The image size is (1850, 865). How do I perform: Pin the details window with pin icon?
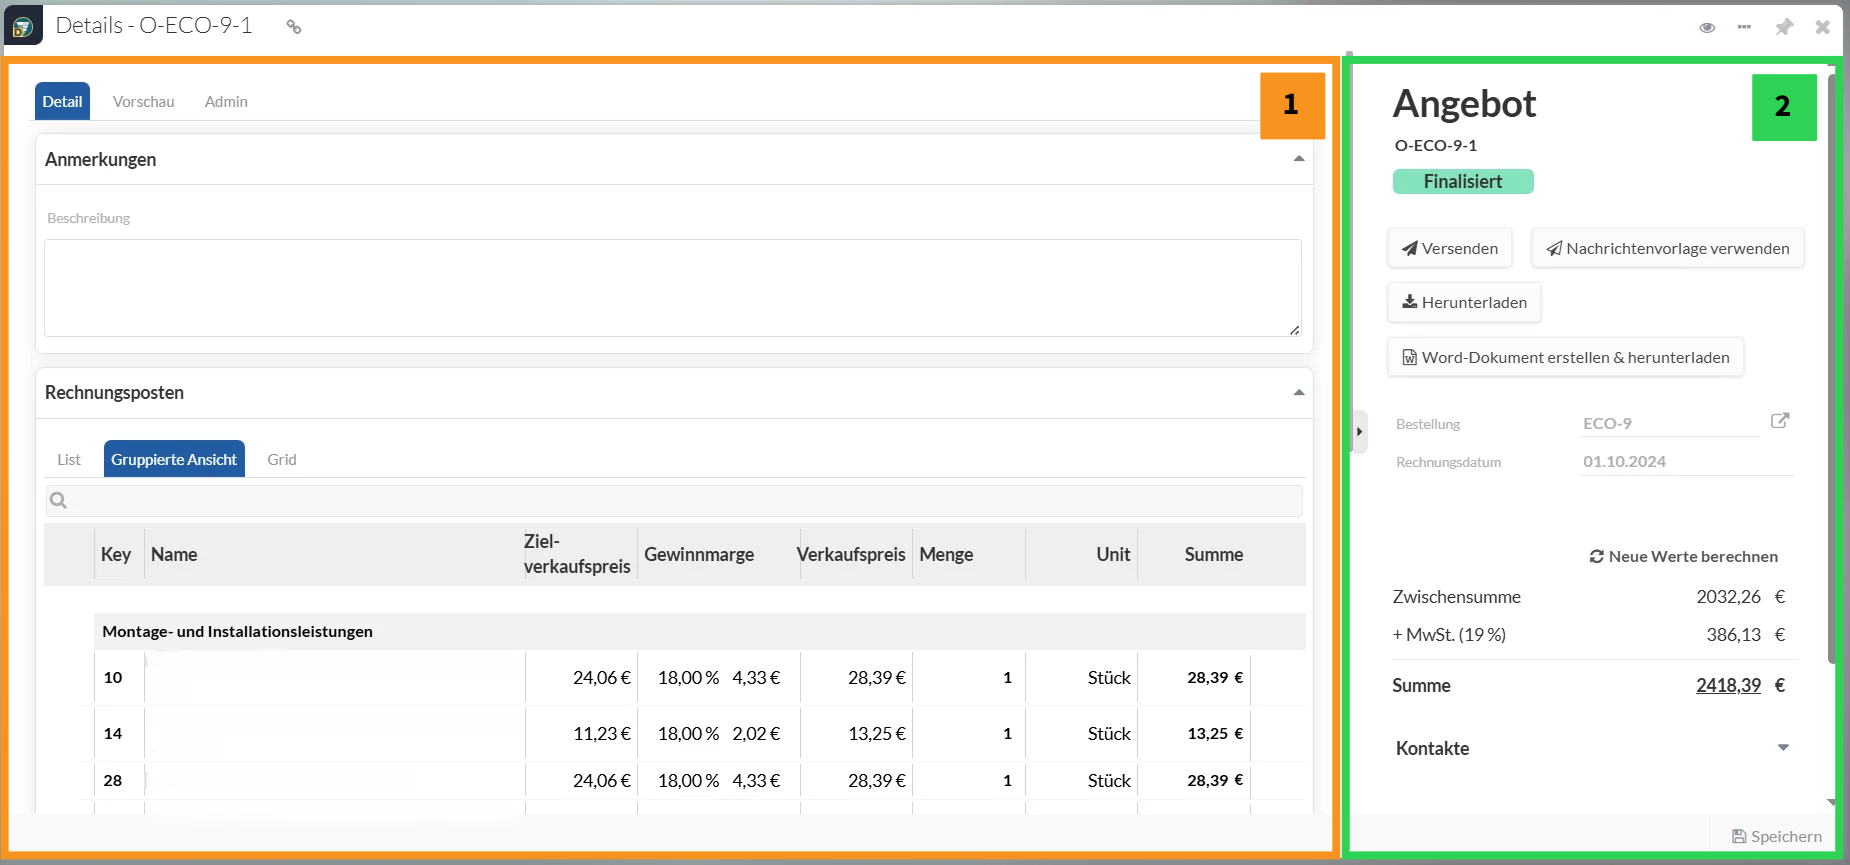point(1783,27)
